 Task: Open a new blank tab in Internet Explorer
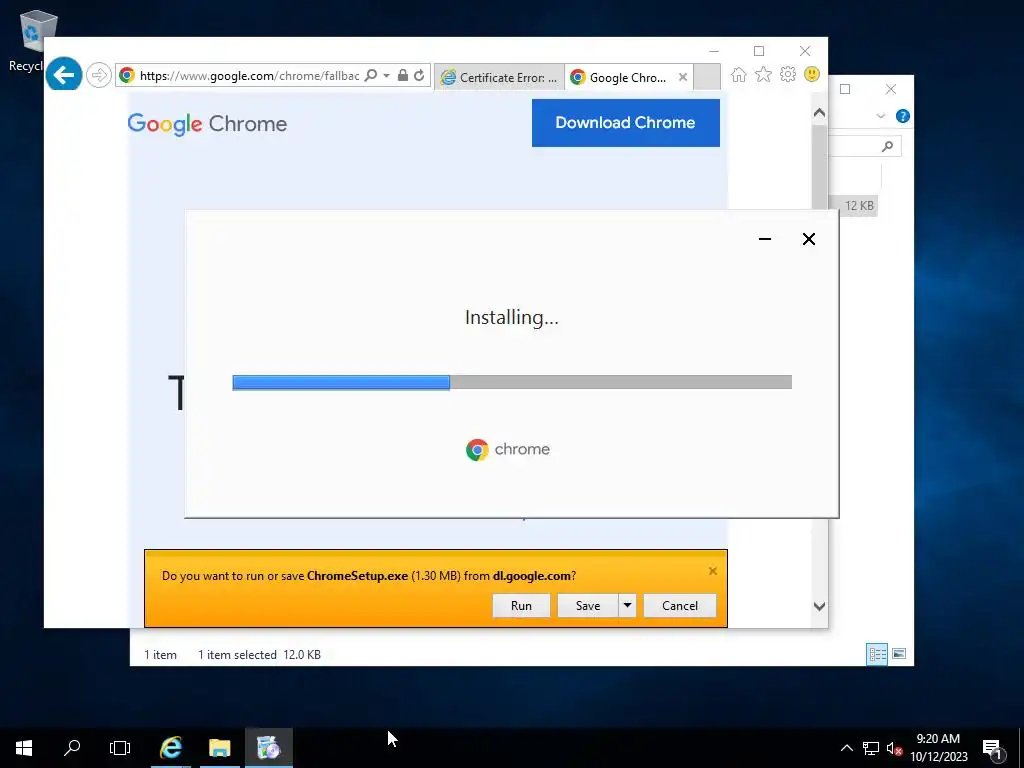[x=707, y=77]
